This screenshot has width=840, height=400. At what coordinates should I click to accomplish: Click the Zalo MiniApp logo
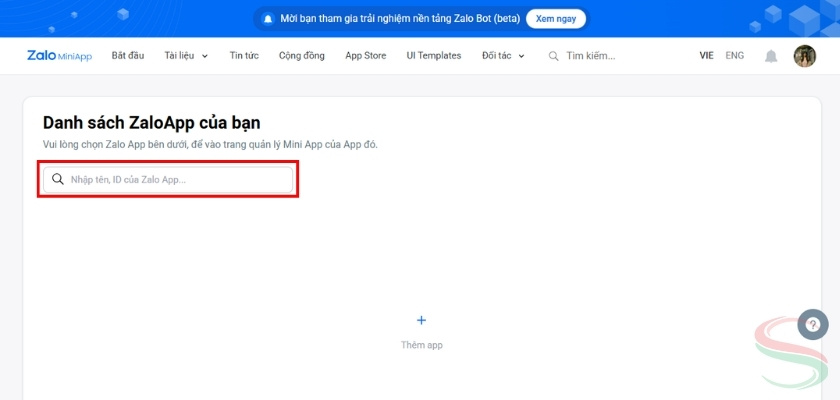tap(59, 56)
